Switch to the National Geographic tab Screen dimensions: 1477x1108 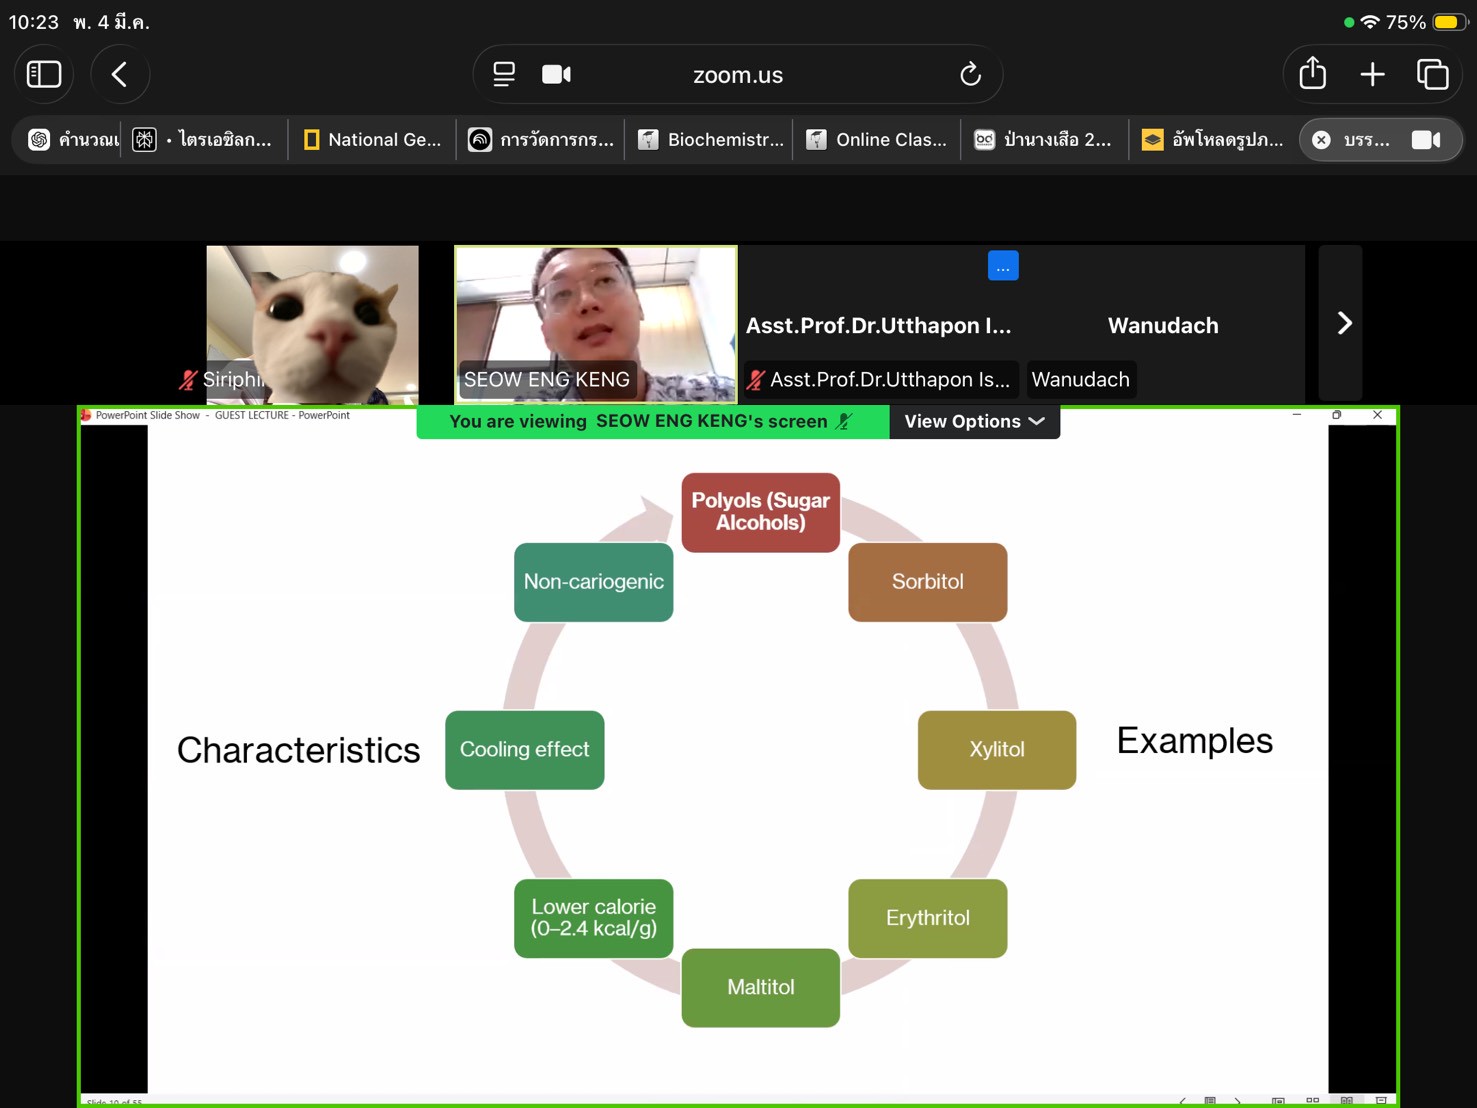372,140
